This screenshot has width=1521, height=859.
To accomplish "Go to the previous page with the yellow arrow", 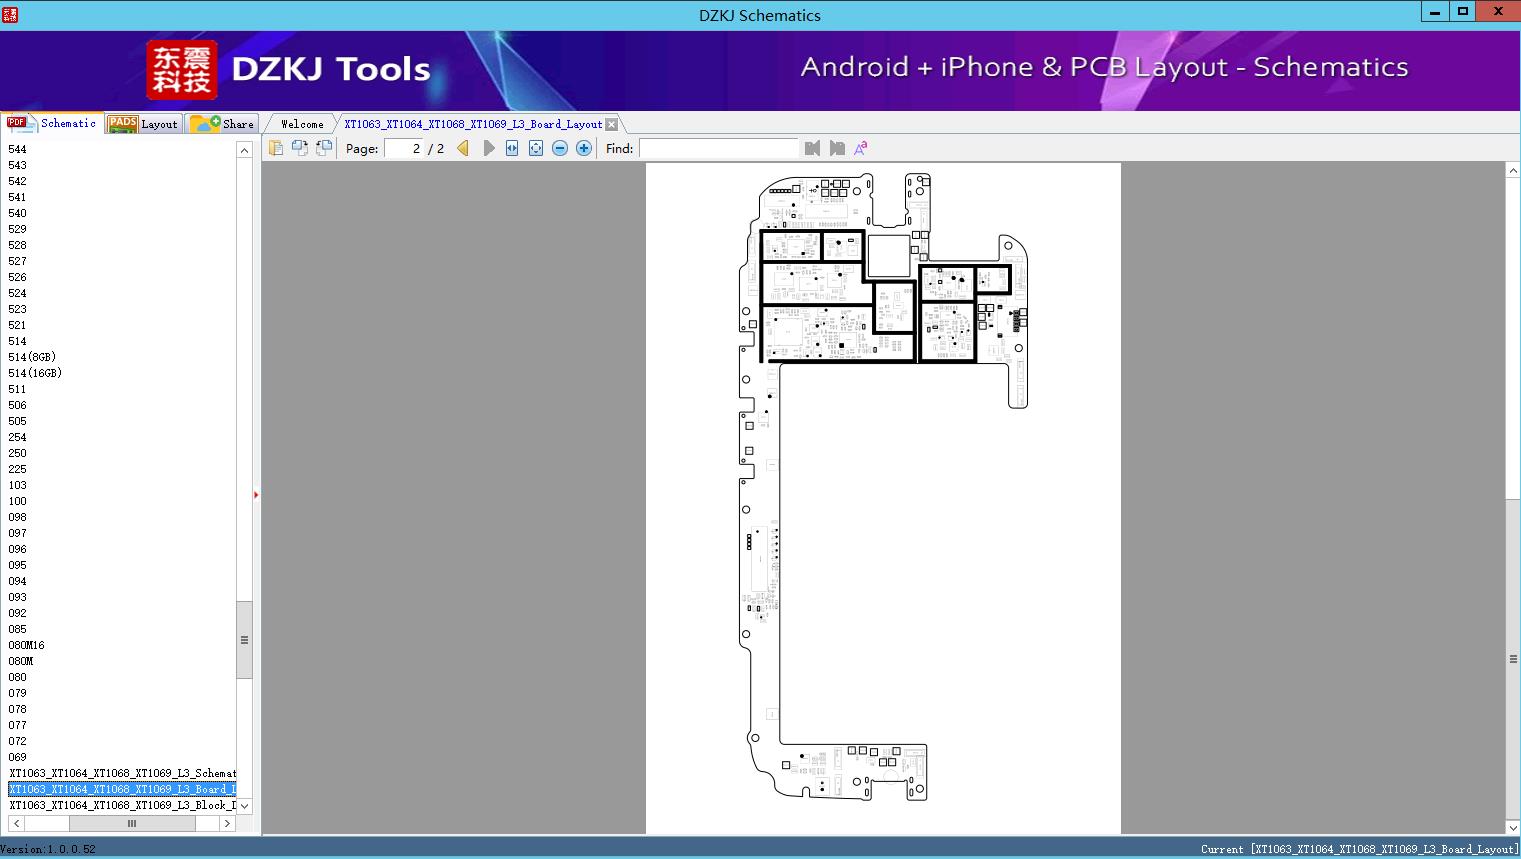I will 463,148.
